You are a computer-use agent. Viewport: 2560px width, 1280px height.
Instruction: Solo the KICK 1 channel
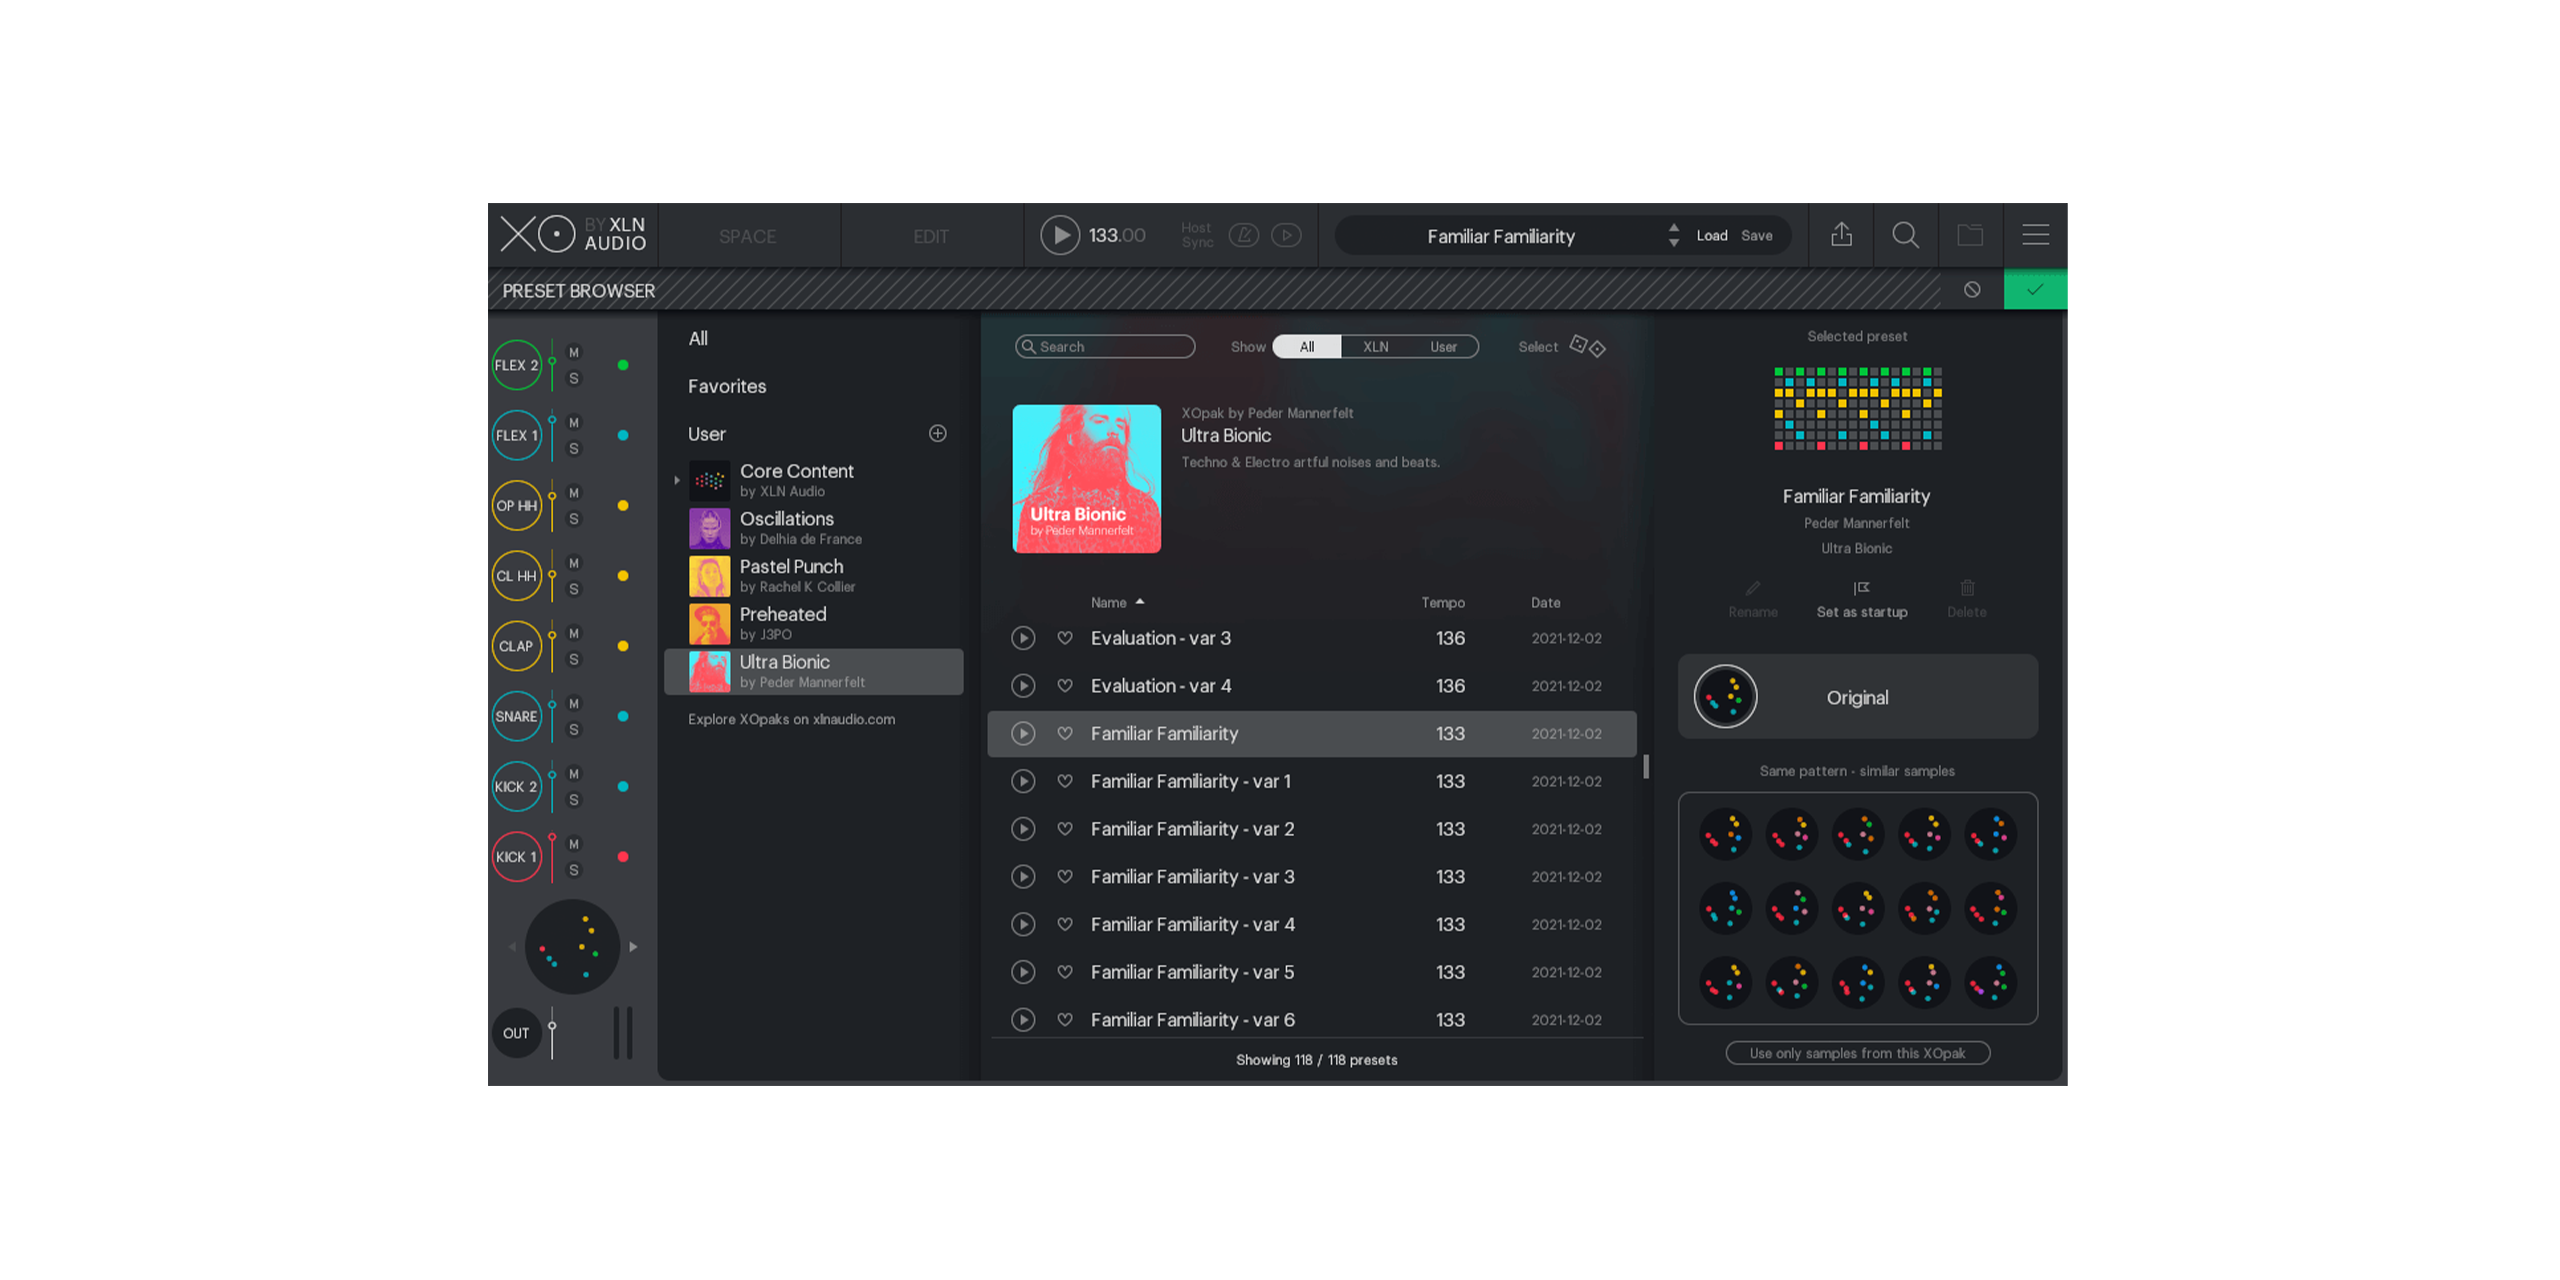574,871
